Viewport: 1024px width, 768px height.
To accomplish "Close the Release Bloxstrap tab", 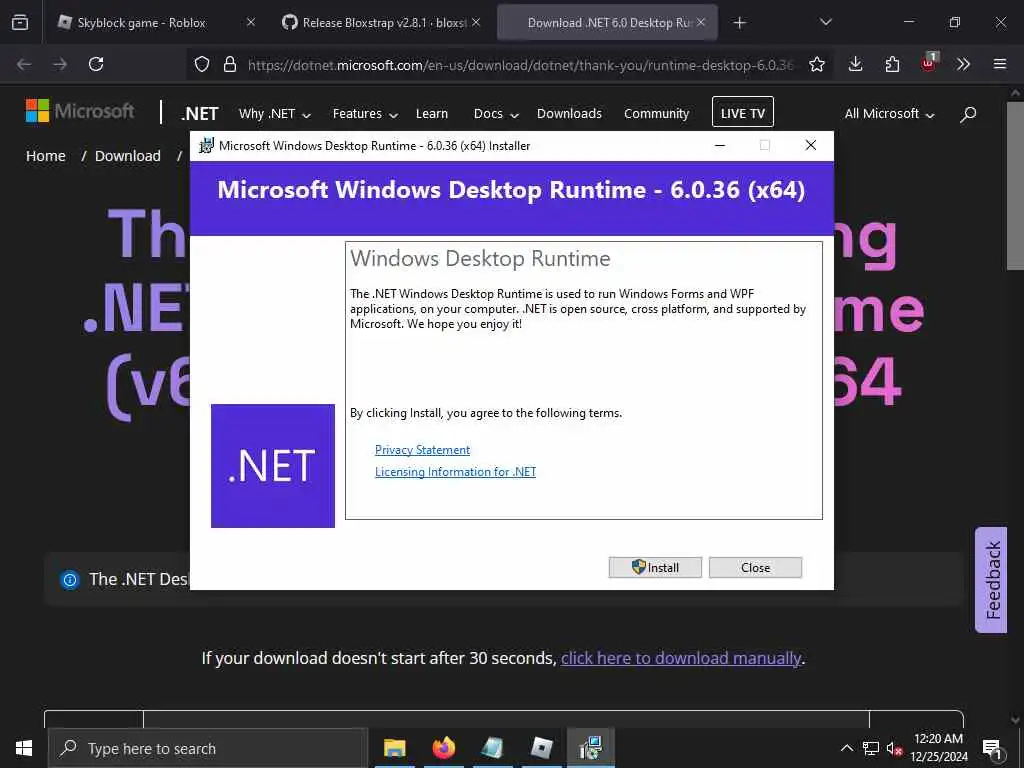I will [476, 22].
